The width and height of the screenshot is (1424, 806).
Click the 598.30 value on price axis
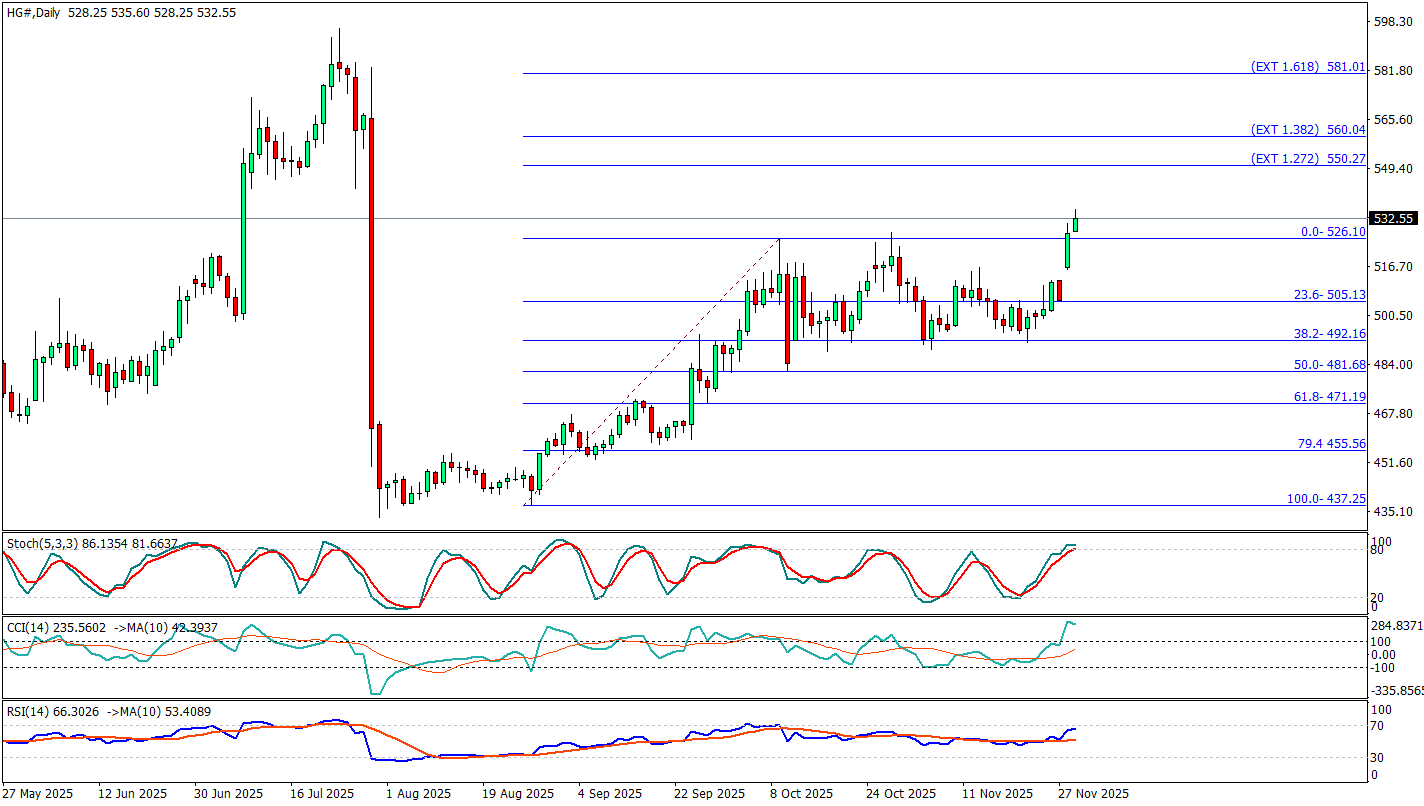point(1393,20)
